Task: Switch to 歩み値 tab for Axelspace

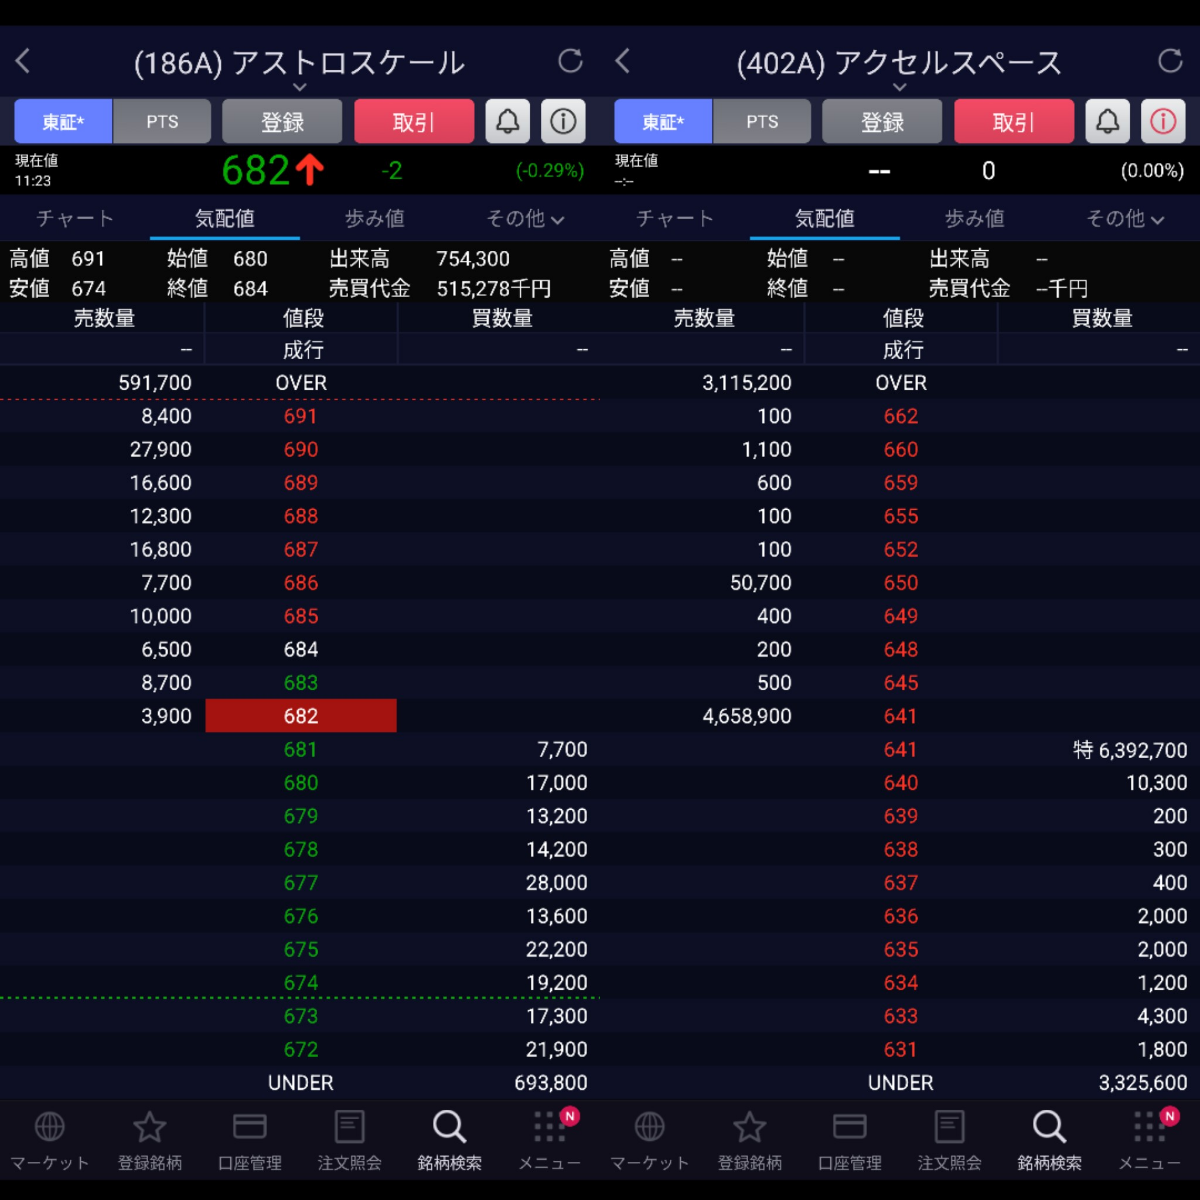Action: click(974, 219)
